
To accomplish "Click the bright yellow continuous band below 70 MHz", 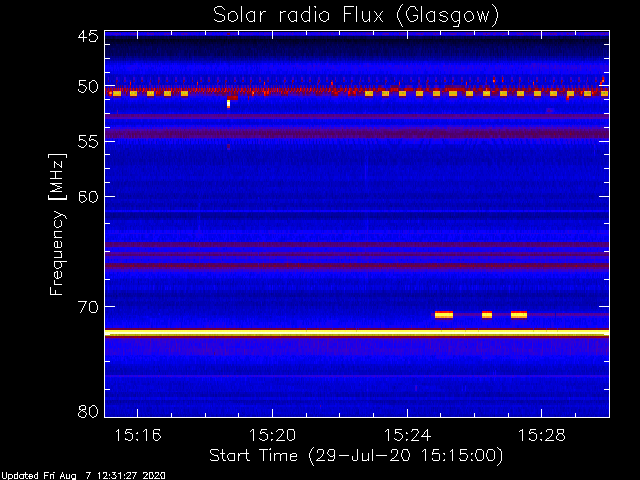I will 357,333.
